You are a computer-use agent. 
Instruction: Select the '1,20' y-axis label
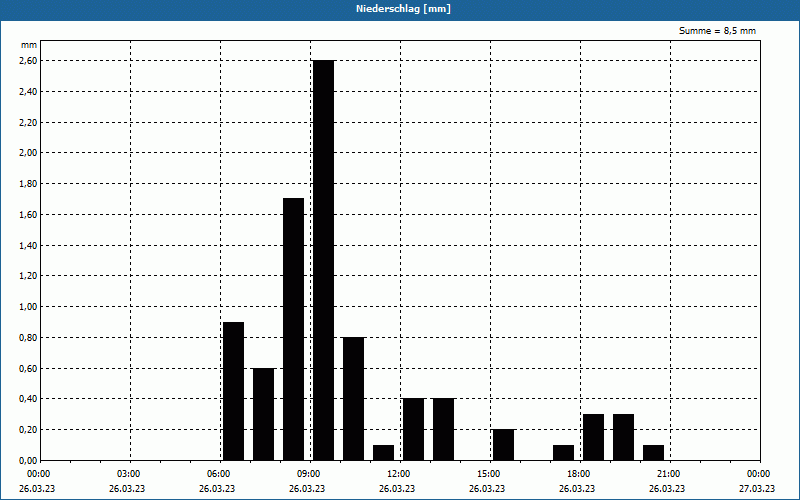click(x=29, y=276)
